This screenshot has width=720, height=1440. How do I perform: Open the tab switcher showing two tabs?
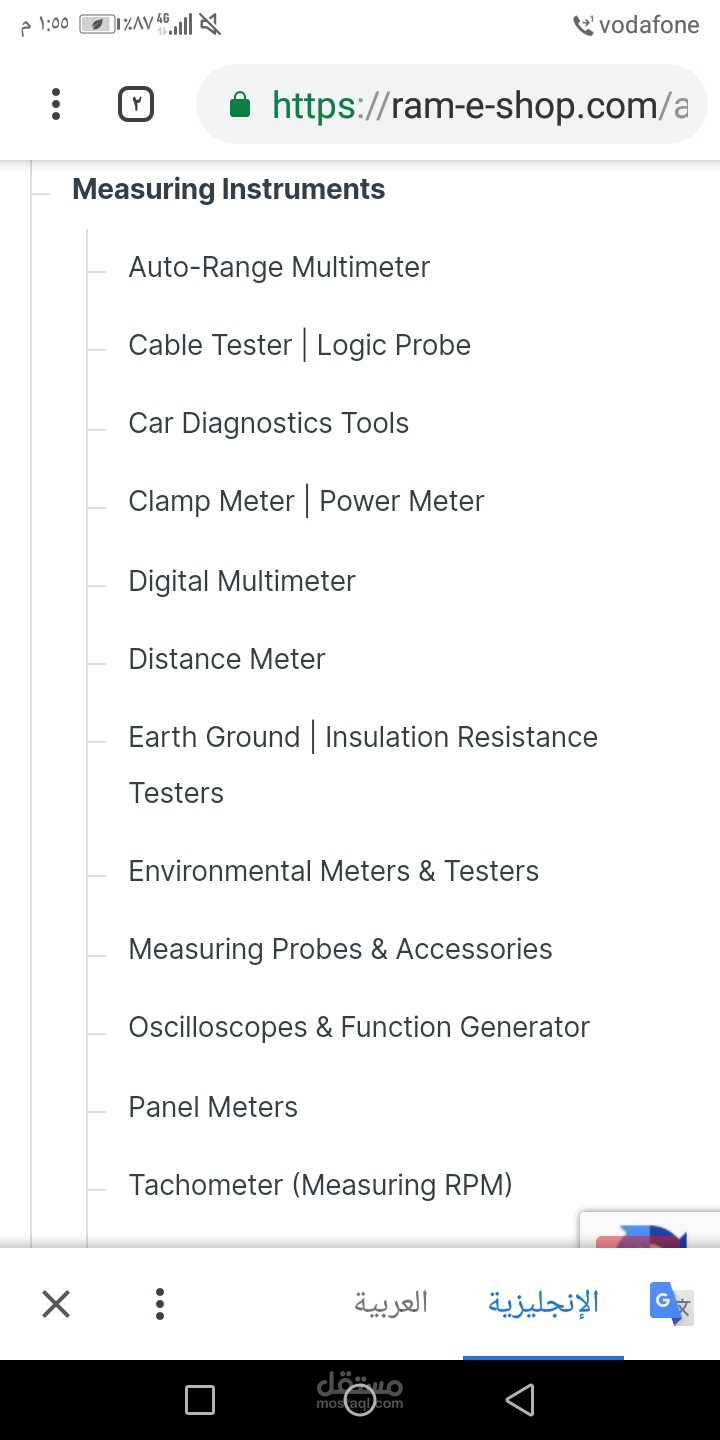coord(136,104)
